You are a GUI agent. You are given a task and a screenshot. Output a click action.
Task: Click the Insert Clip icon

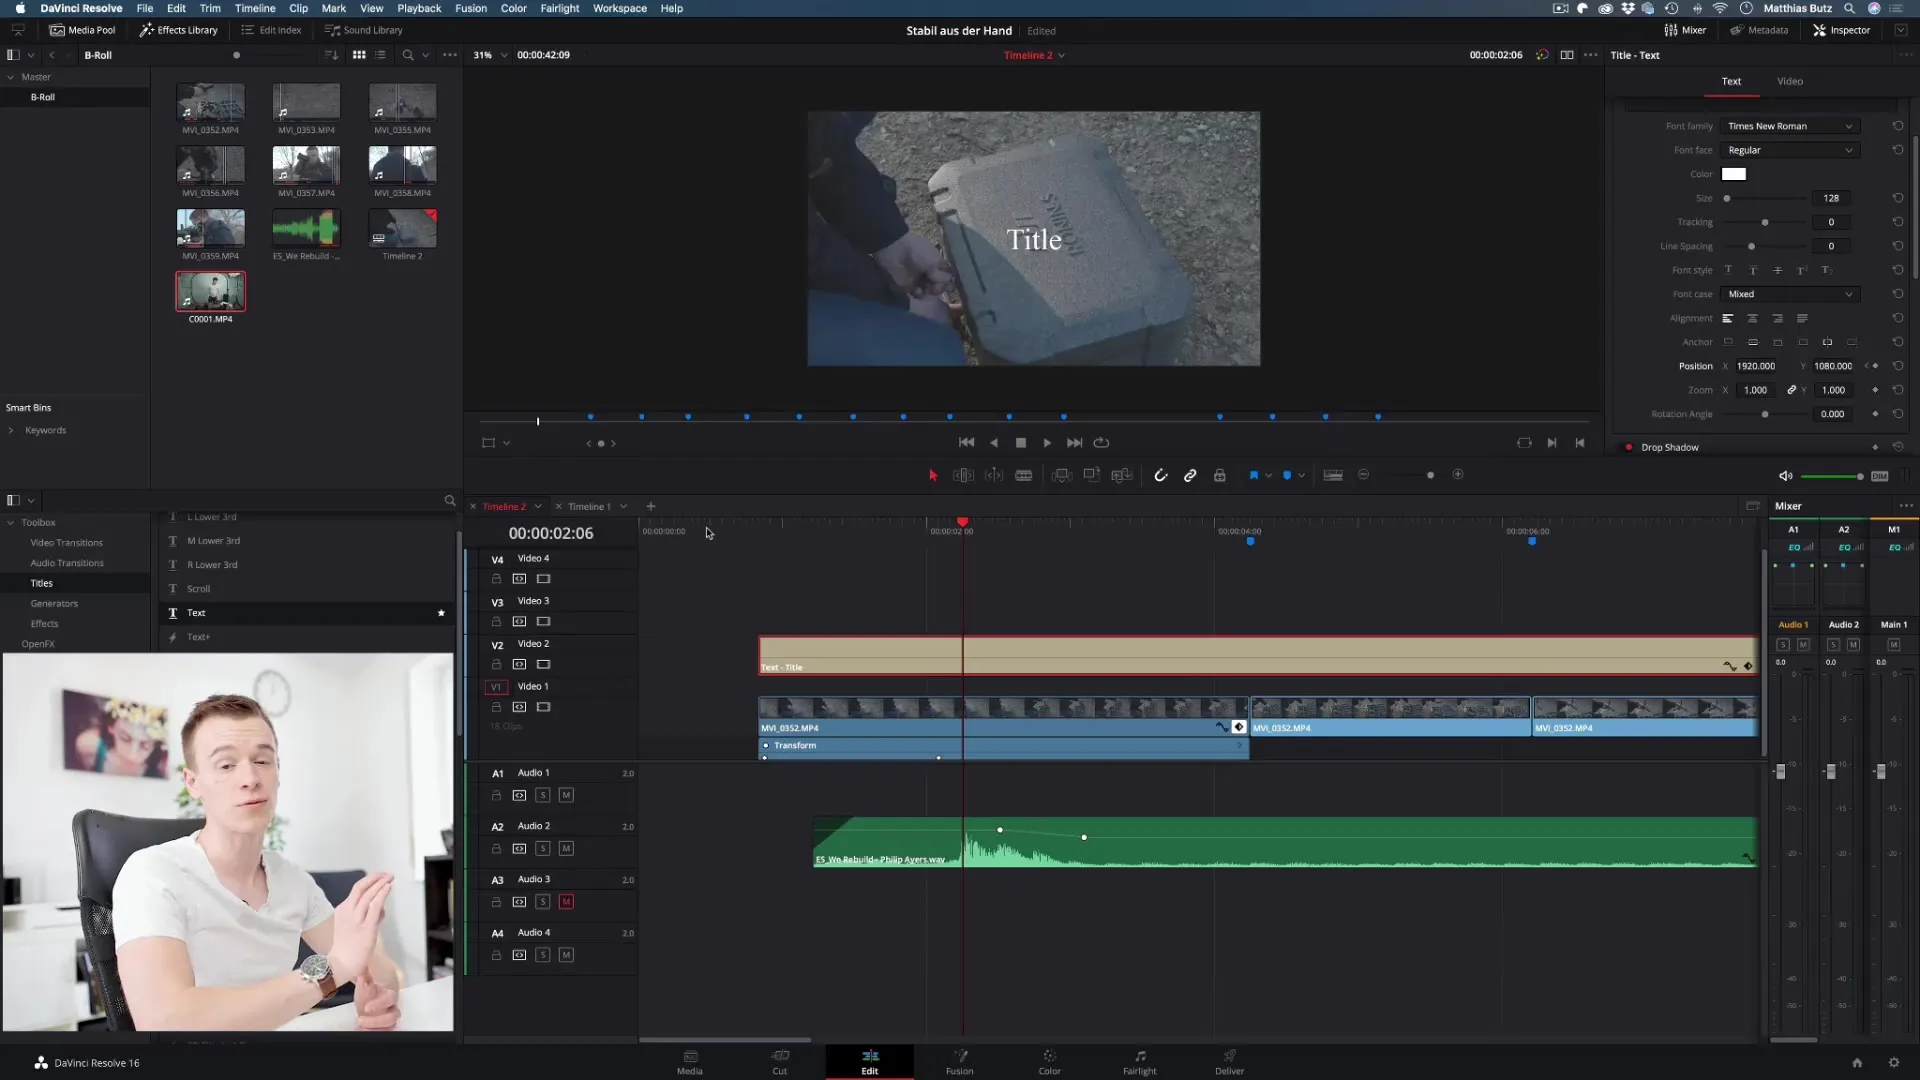[x=1062, y=476]
